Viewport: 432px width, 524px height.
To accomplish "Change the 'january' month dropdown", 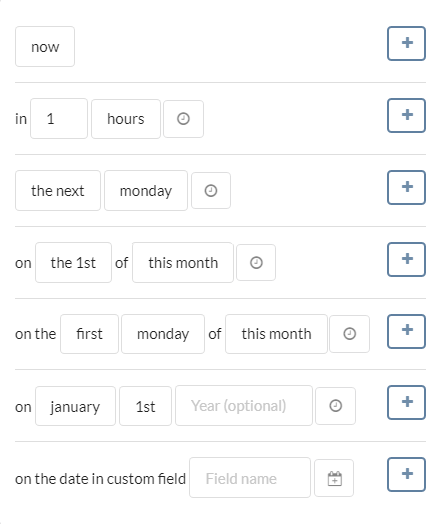I will [76, 406].
